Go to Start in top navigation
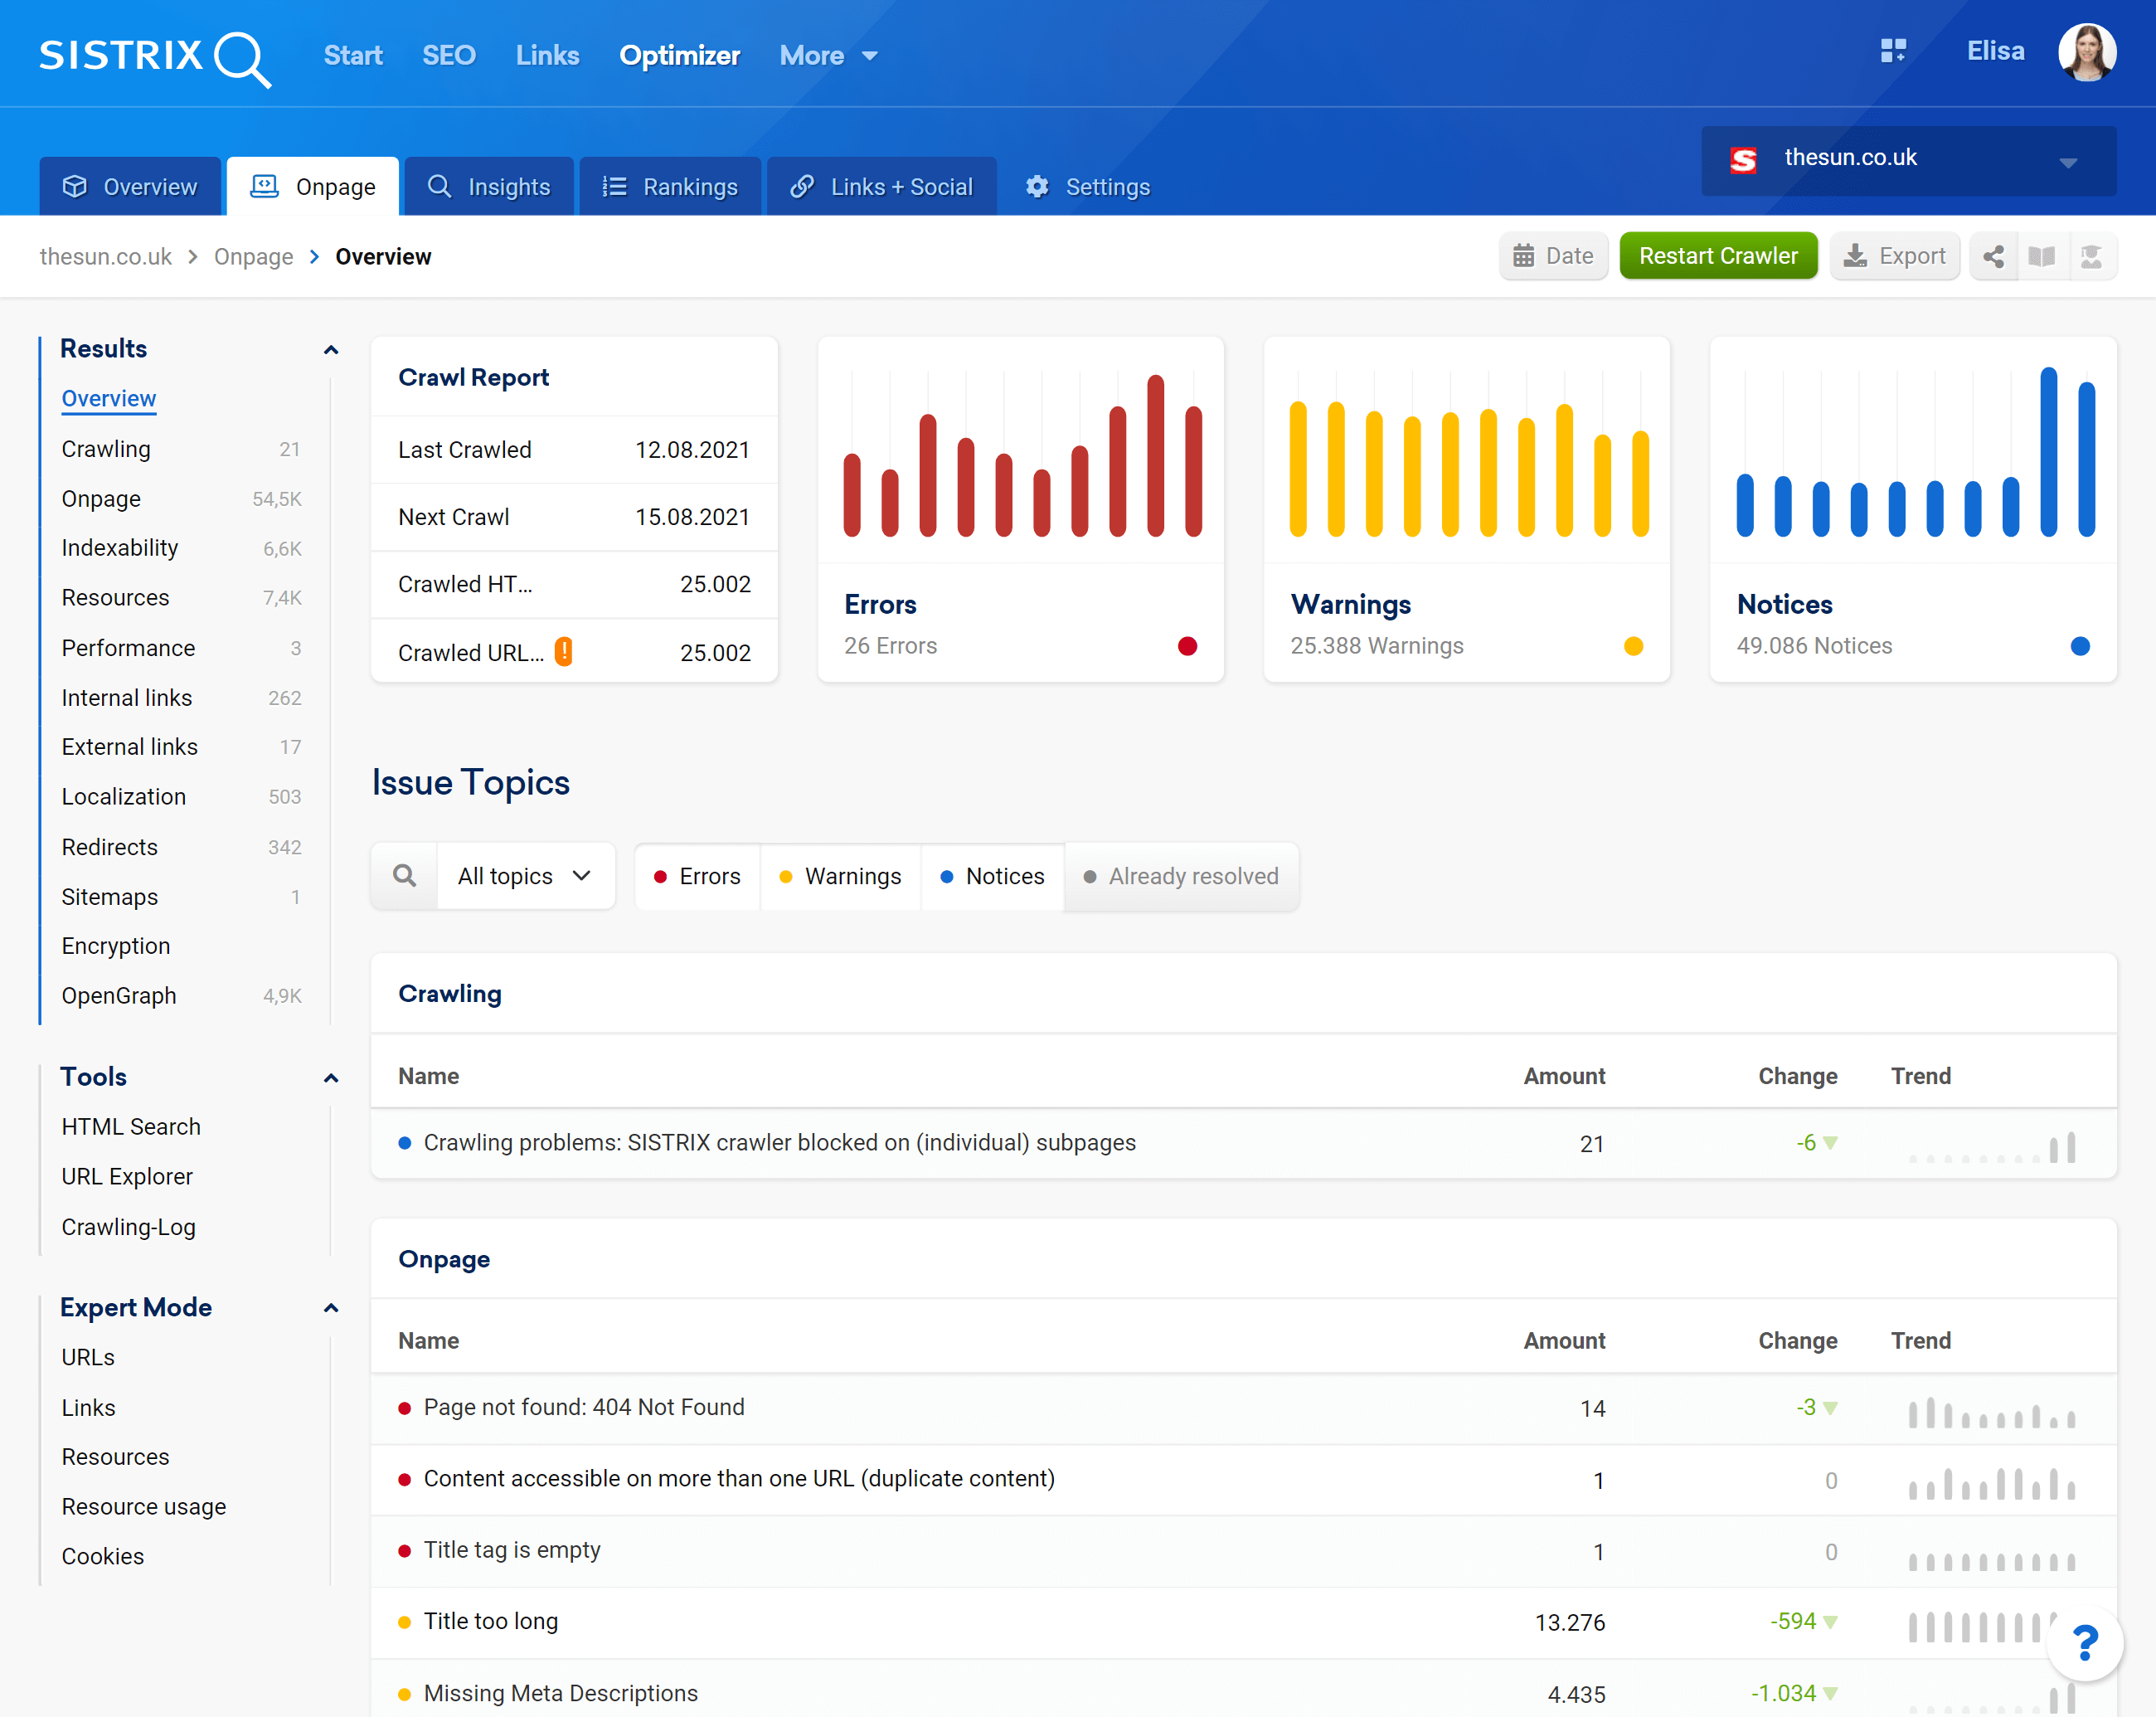 pos(352,56)
